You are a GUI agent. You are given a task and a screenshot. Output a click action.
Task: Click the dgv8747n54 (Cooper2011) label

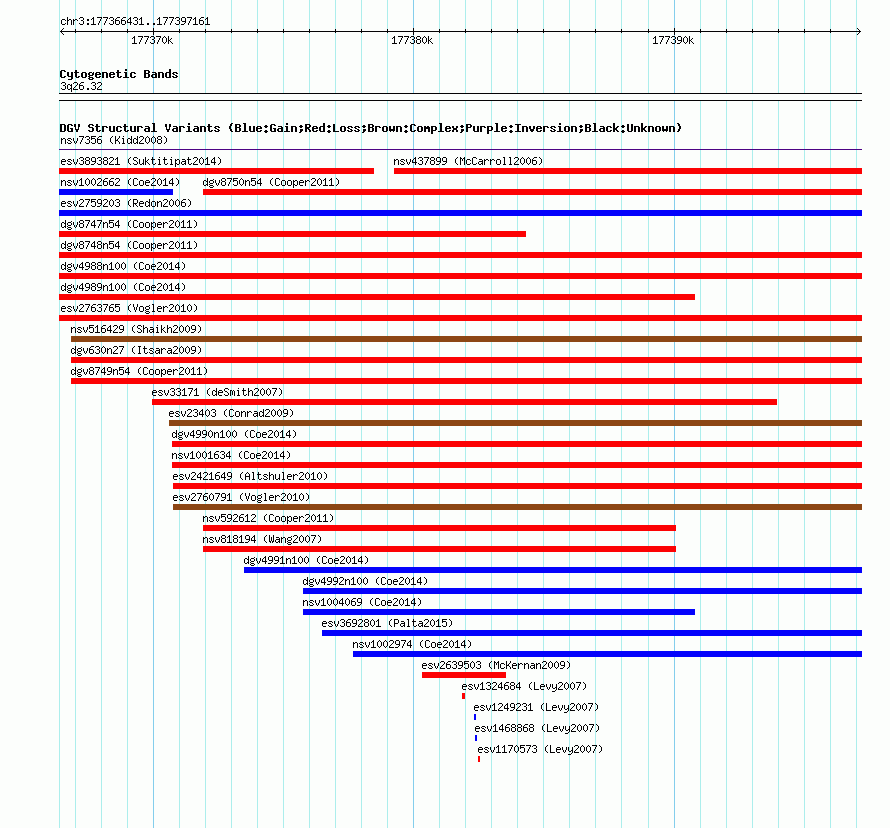pos(129,224)
